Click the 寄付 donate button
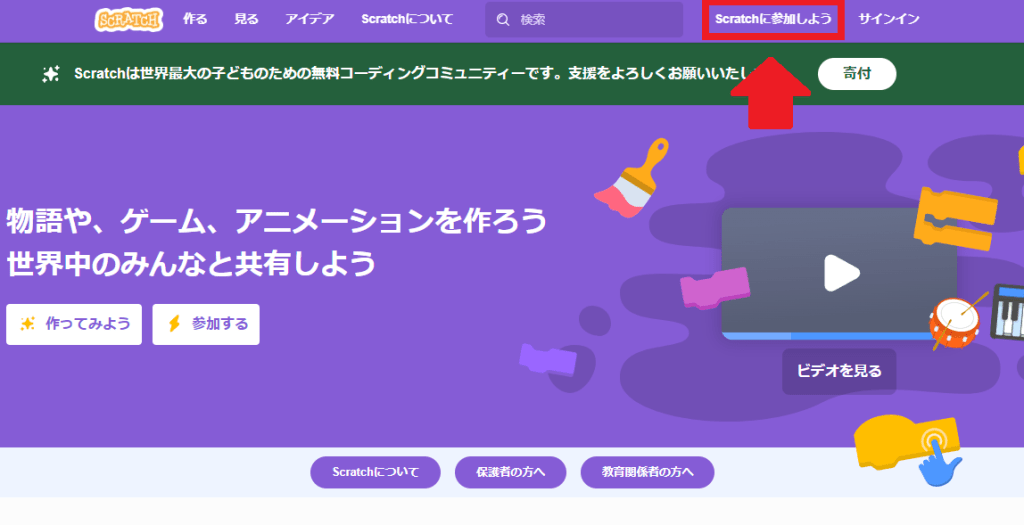This screenshot has width=1024, height=525. tap(857, 74)
